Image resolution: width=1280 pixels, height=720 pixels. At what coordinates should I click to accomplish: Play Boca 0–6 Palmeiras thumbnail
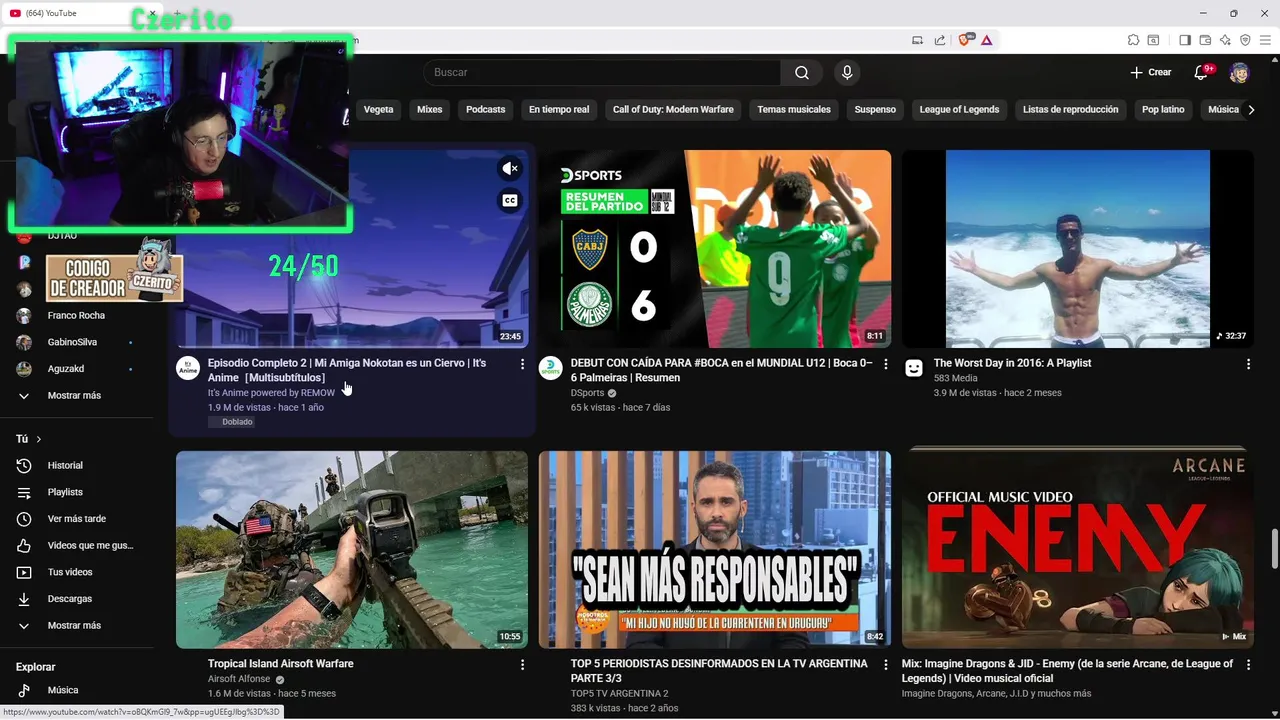pyautogui.click(x=715, y=249)
